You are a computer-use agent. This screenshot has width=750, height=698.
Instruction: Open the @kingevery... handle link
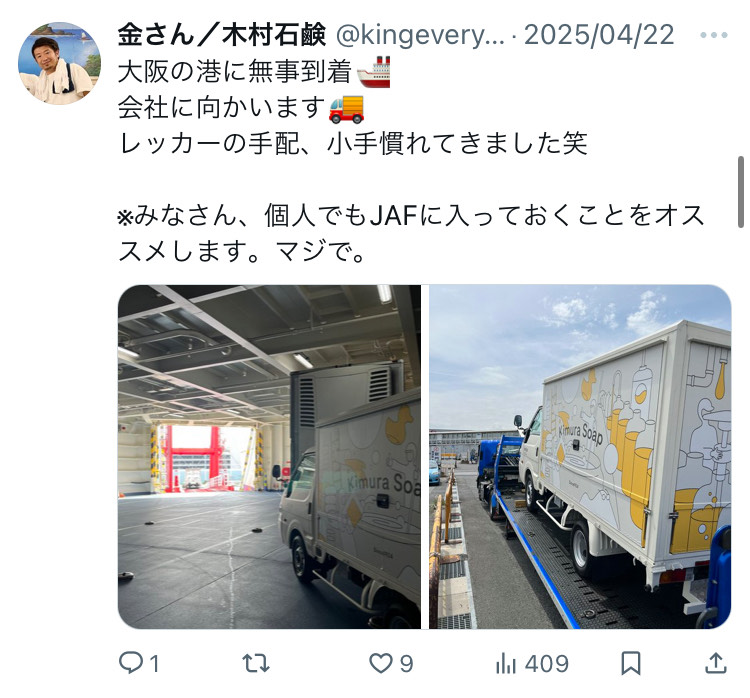[420, 35]
